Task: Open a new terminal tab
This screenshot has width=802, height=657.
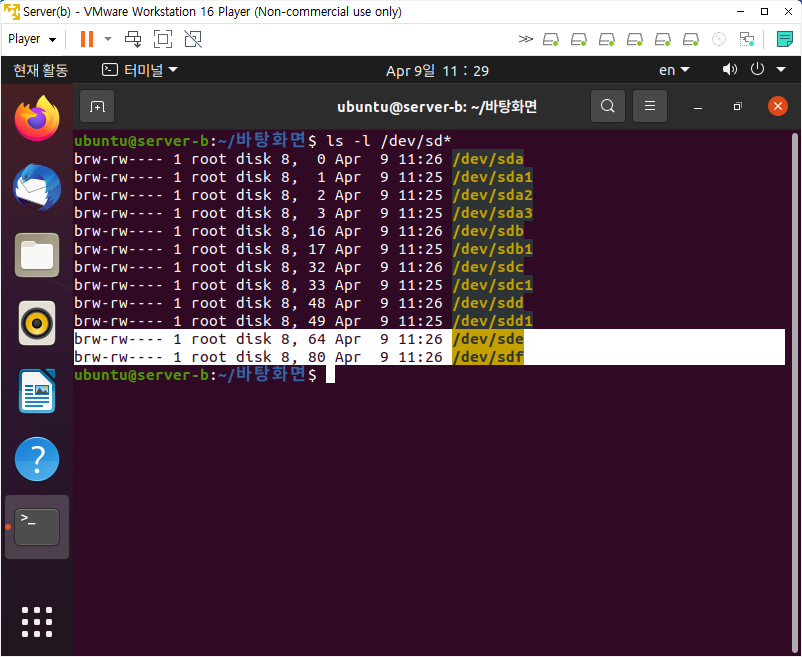Action: coord(97,106)
